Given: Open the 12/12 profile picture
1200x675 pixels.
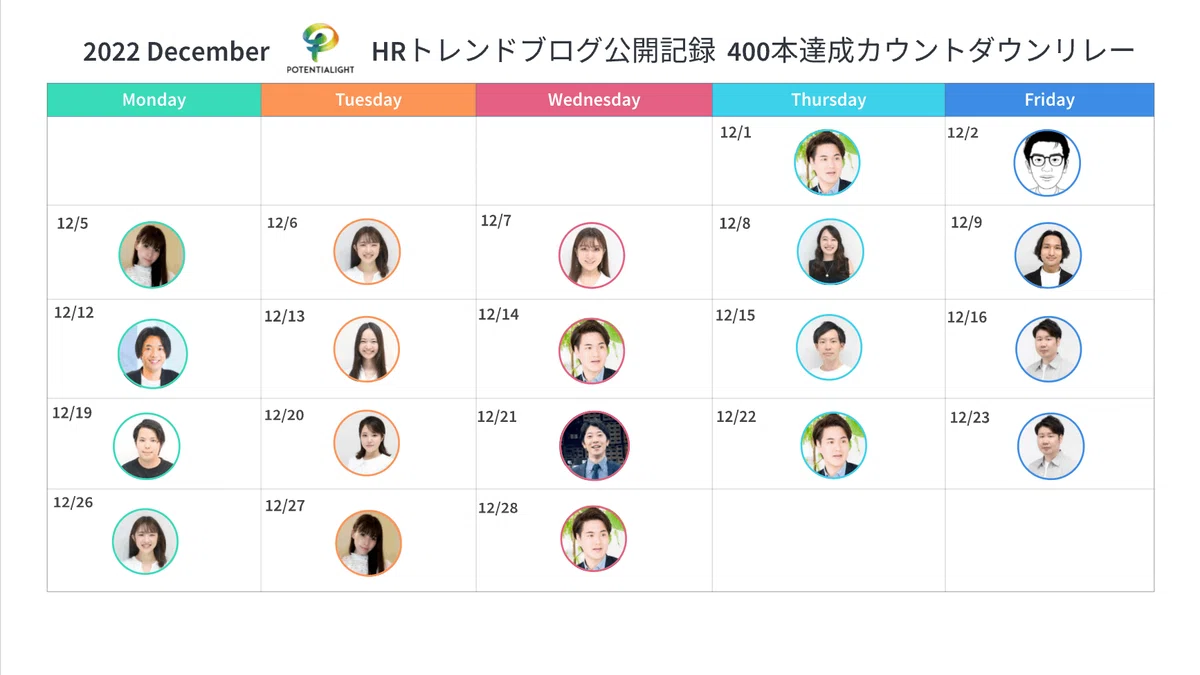Looking at the screenshot, I should 153,354.
